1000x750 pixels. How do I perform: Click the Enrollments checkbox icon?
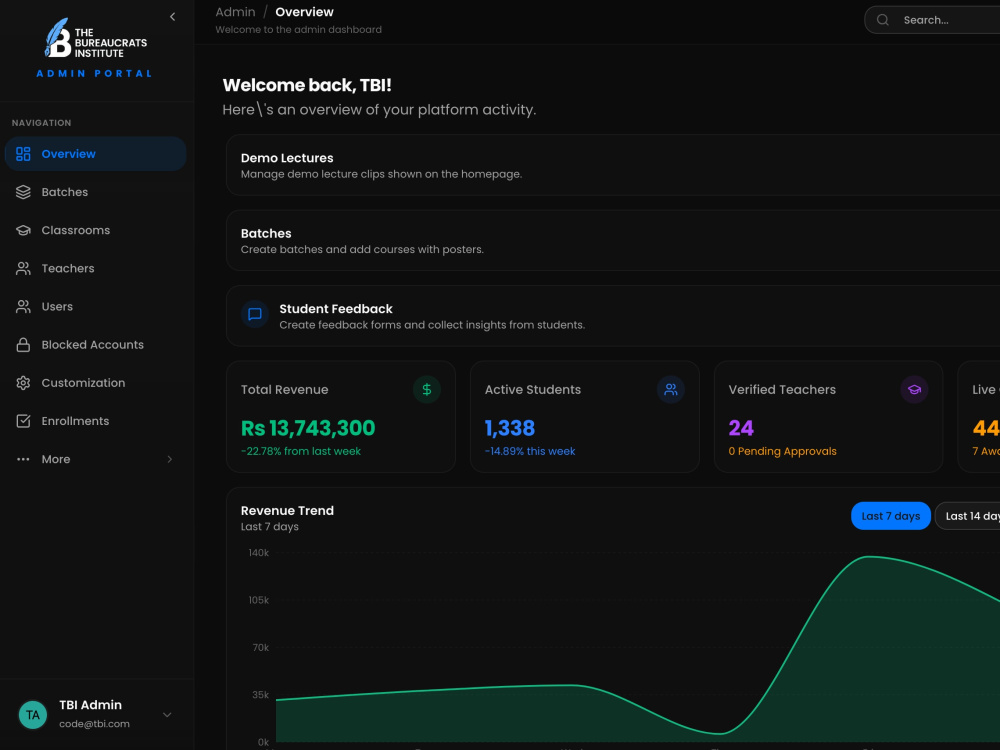coord(23,421)
